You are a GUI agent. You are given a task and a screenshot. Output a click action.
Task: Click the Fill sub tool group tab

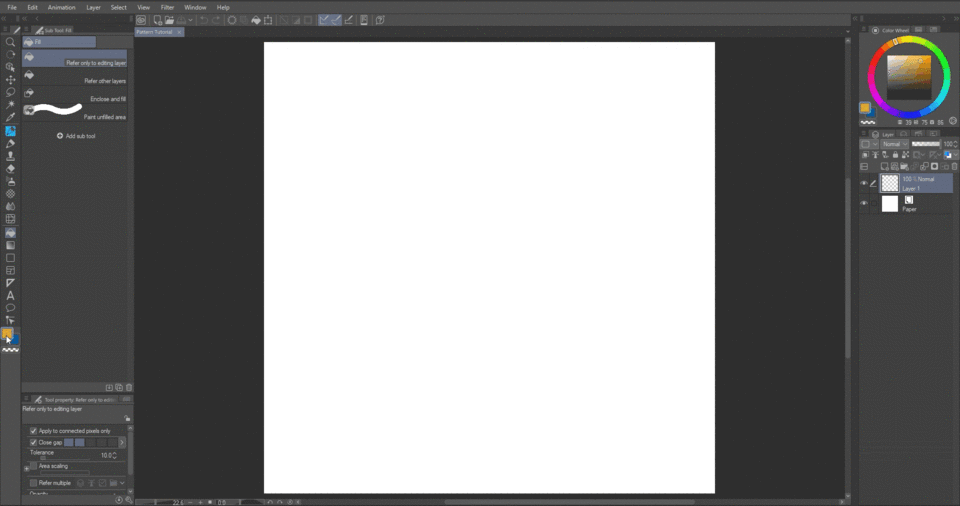pyautogui.click(x=59, y=42)
